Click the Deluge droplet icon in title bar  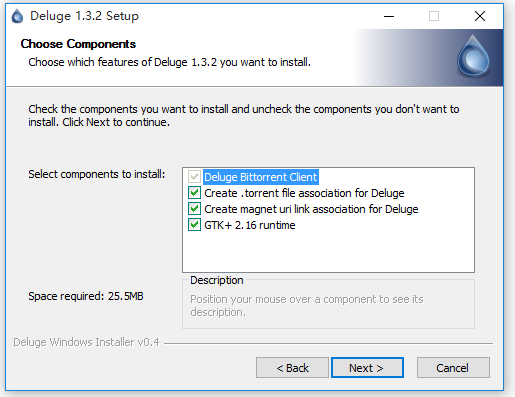point(17,16)
